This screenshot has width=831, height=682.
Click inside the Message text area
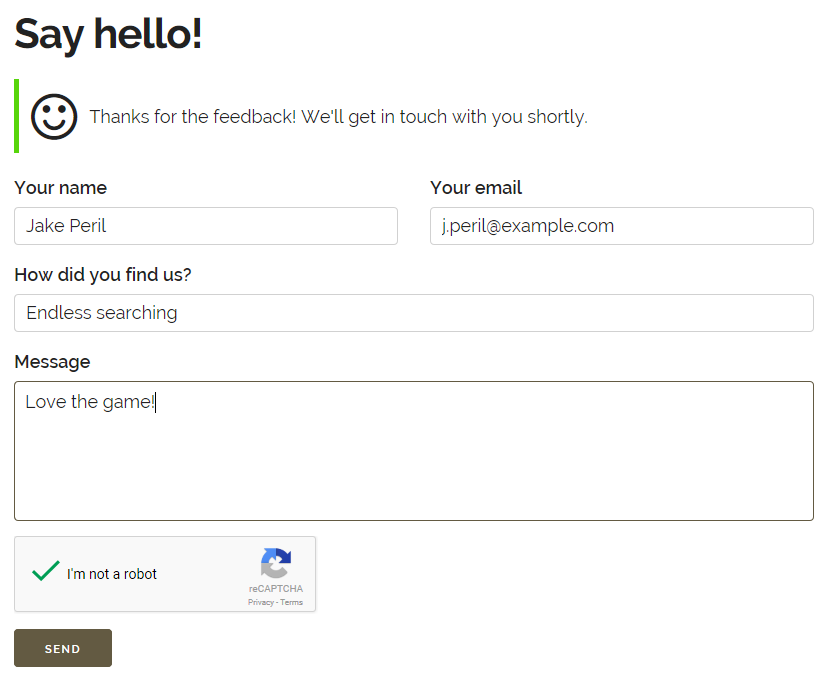414,450
